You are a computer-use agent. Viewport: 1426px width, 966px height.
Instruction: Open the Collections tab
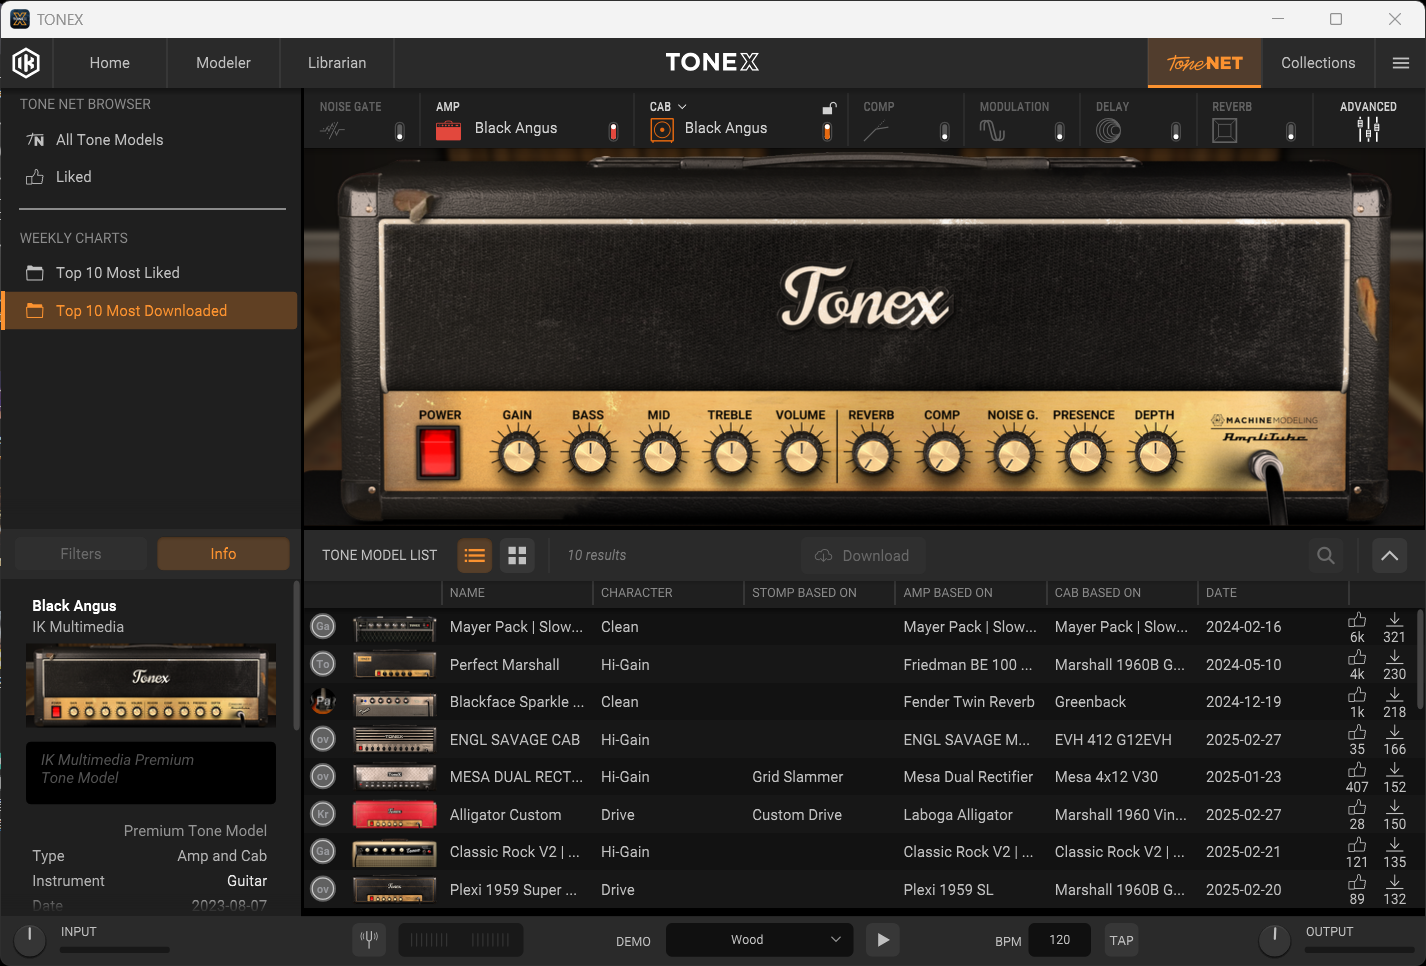pyautogui.click(x=1318, y=63)
